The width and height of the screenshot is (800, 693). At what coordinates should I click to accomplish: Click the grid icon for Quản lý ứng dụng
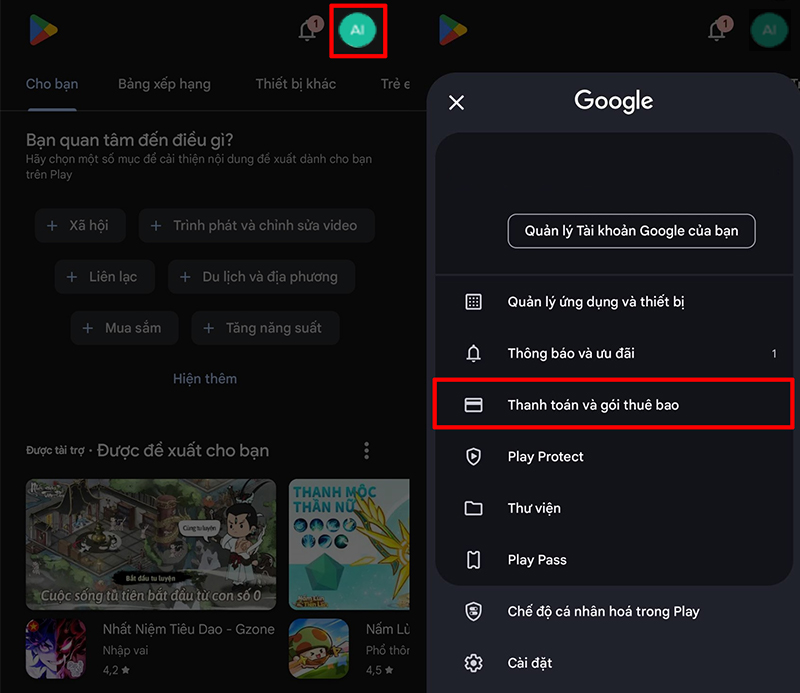pos(474,302)
